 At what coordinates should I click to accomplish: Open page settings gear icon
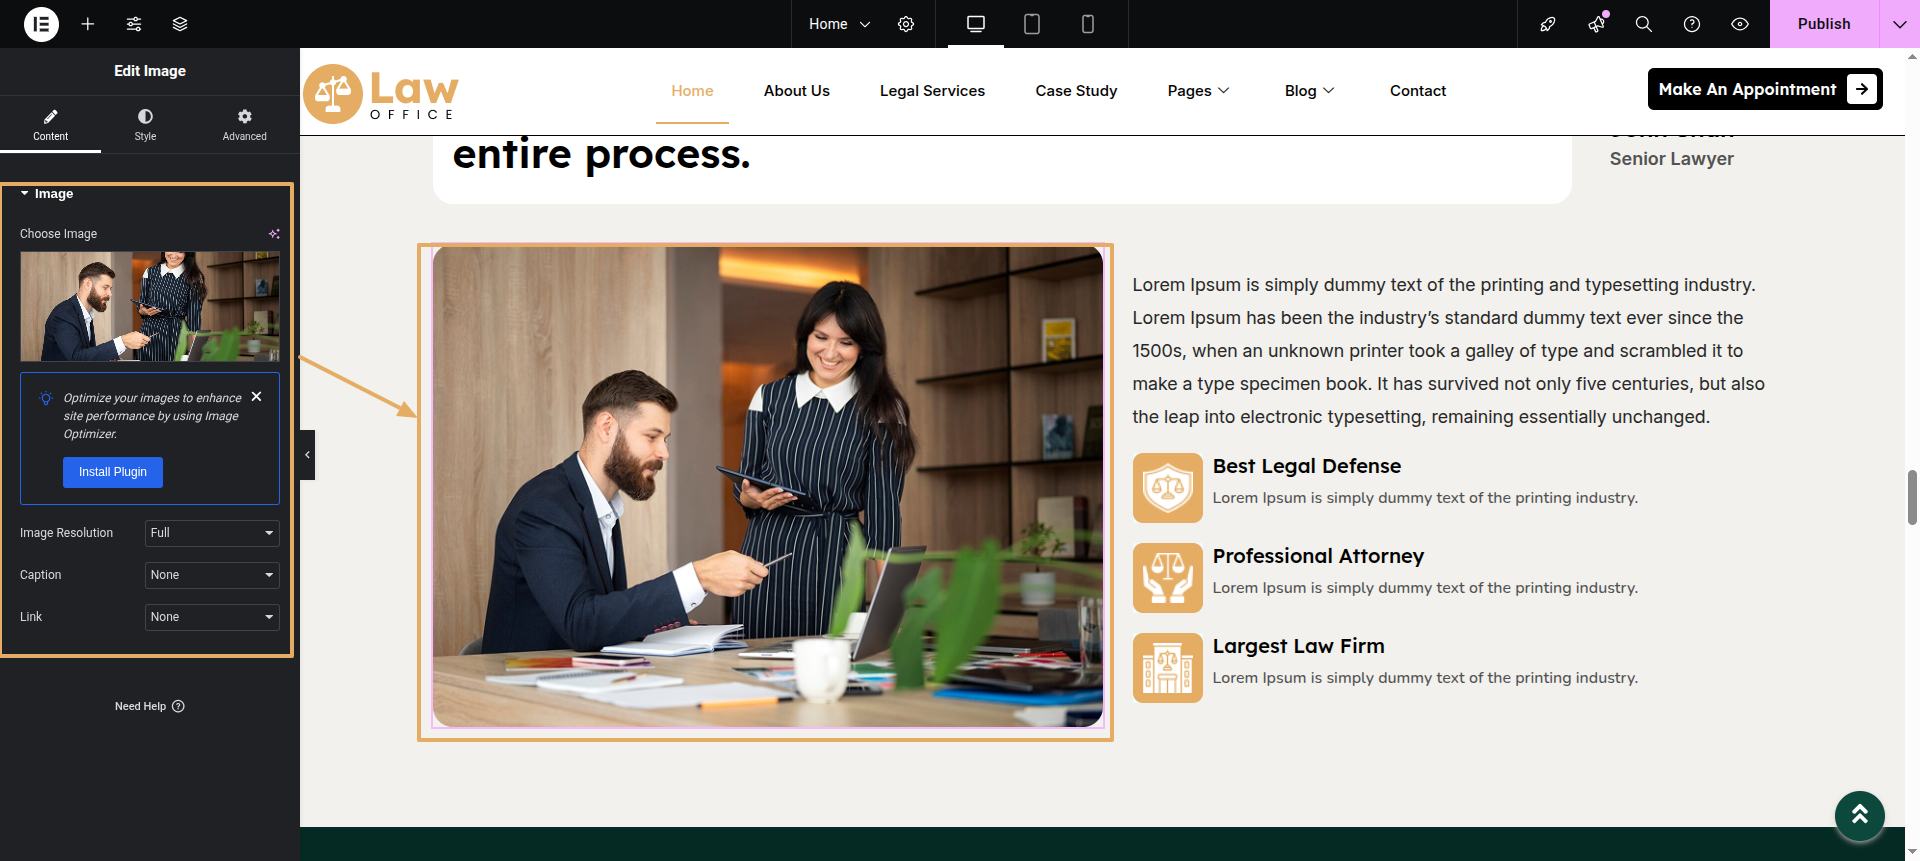[x=906, y=24]
